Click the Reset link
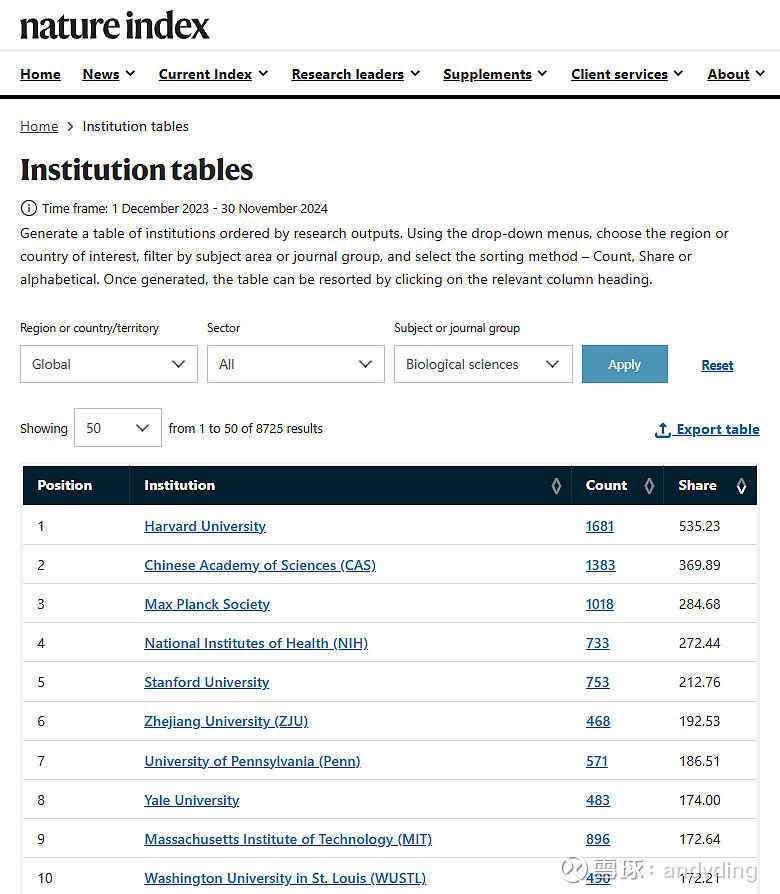This screenshot has height=894, width=780. (x=717, y=365)
